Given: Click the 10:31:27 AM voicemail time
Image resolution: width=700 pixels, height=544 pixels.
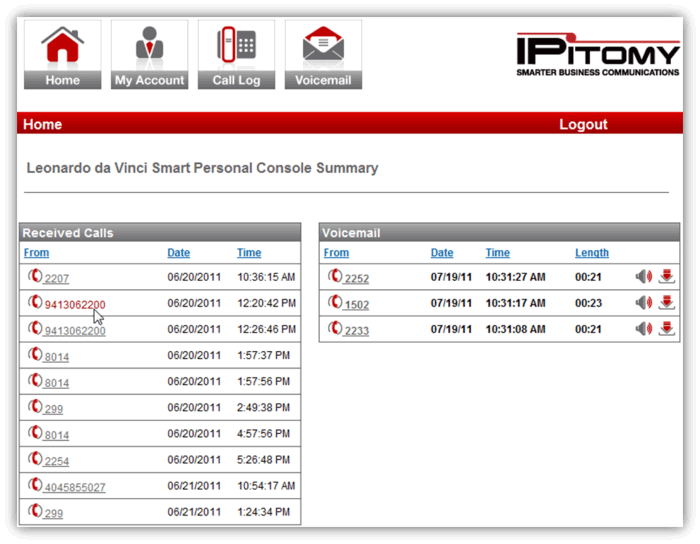Looking at the screenshot, I should pos(516,277).
